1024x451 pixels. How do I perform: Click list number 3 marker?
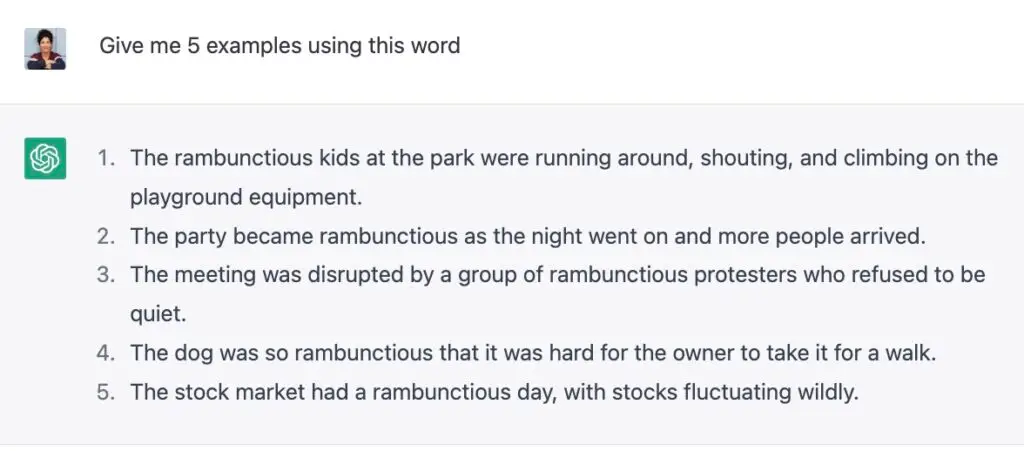point(106,275)
